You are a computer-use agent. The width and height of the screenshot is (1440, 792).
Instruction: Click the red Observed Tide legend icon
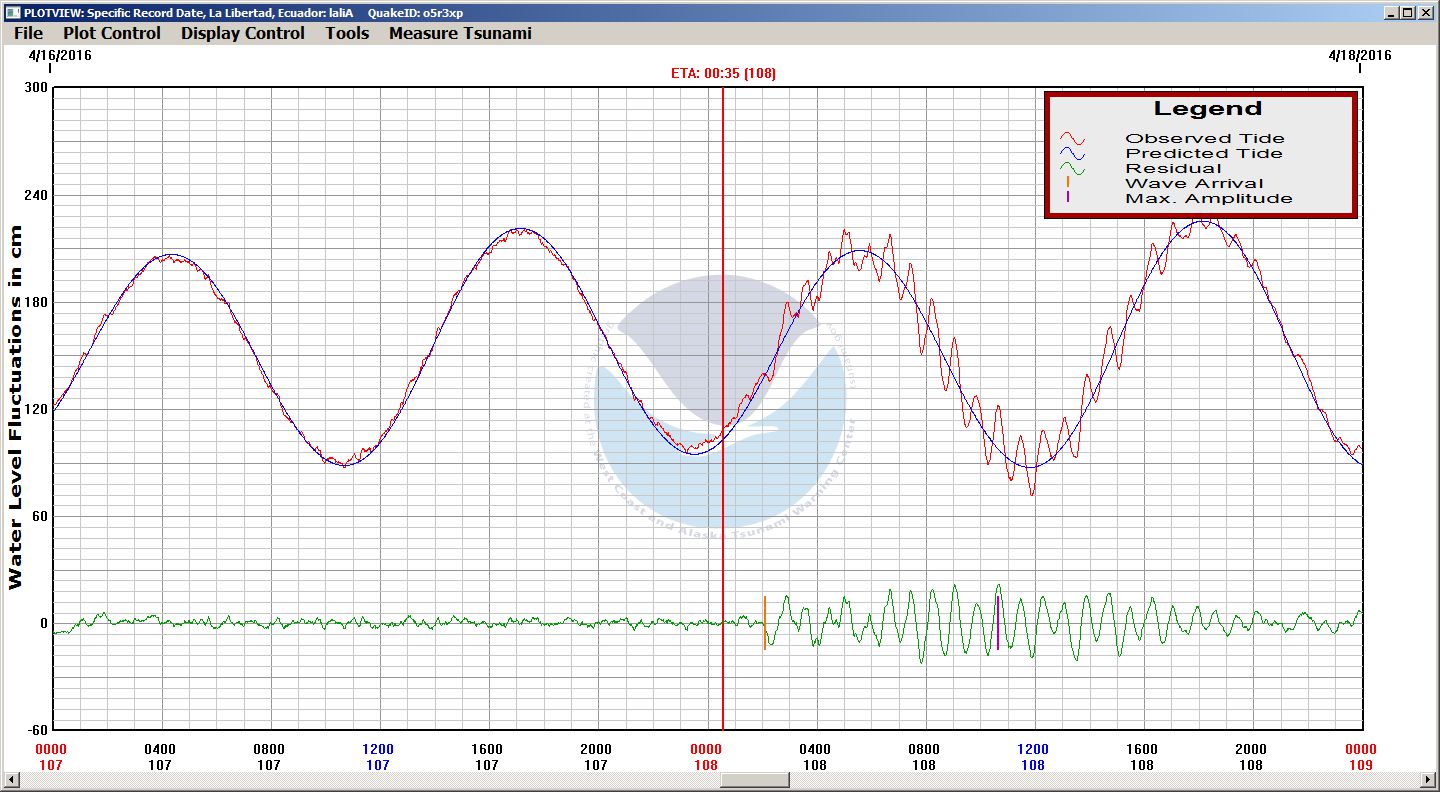1072,139
